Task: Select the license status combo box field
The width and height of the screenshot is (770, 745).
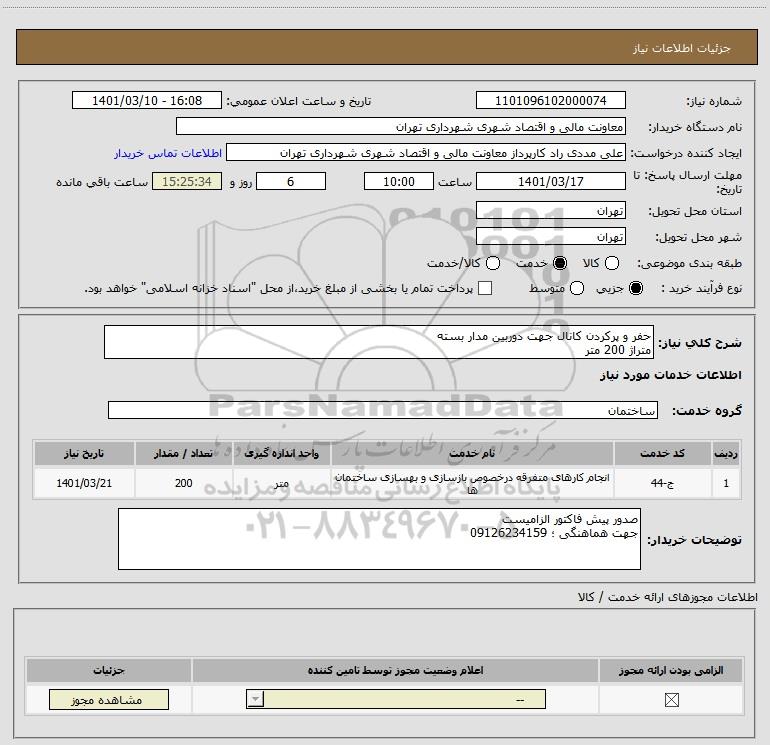Action: coord(396,699)
